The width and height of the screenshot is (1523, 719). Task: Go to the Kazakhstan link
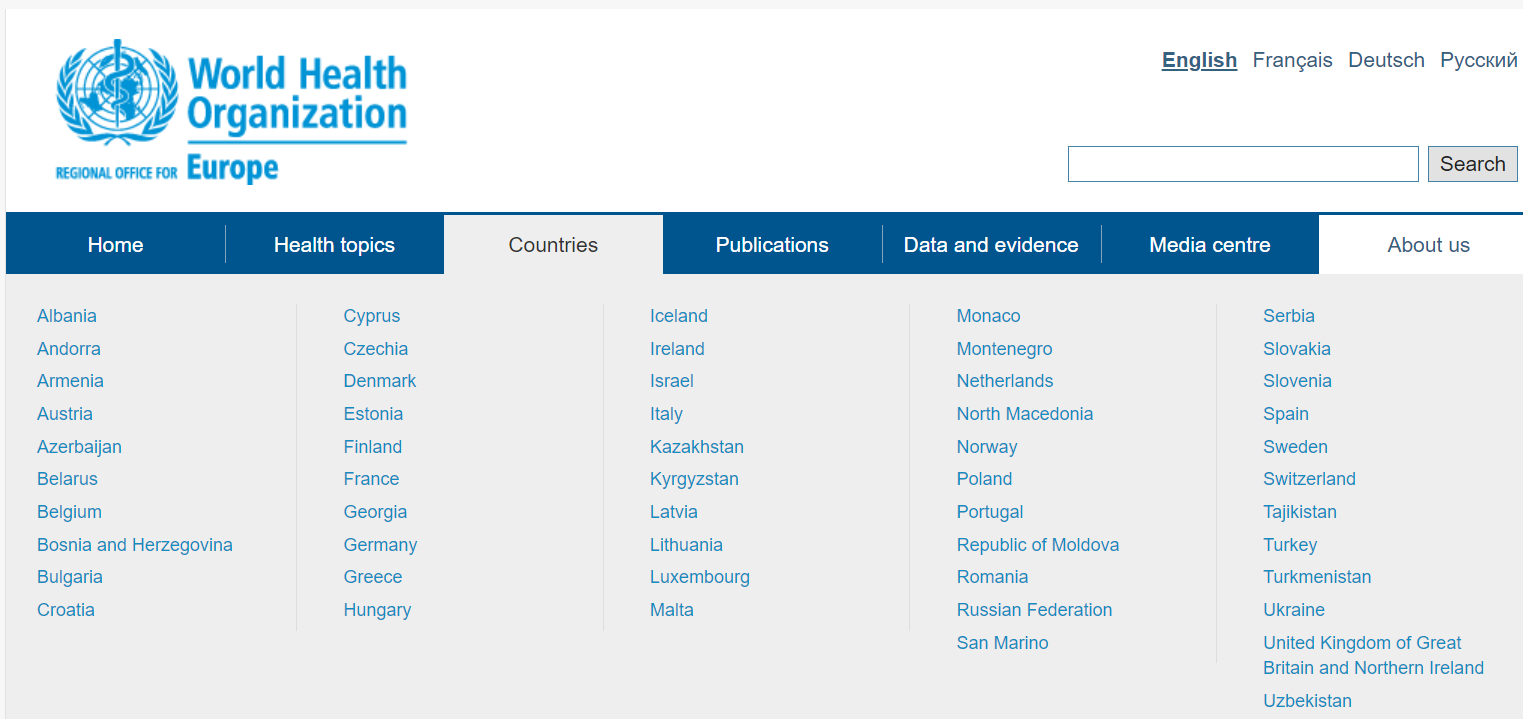[697, 447]
